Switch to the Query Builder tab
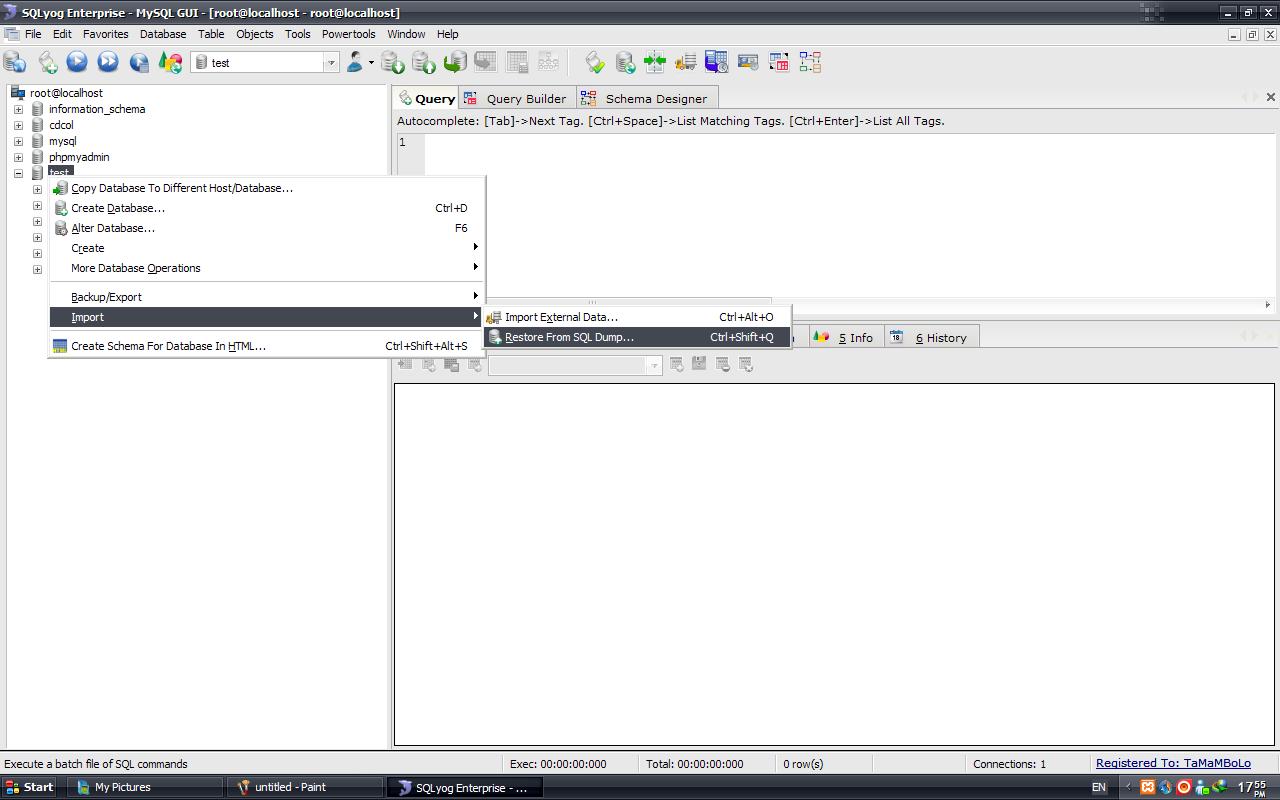Viewport: 1280px width, 800px height. coord(516,98)
